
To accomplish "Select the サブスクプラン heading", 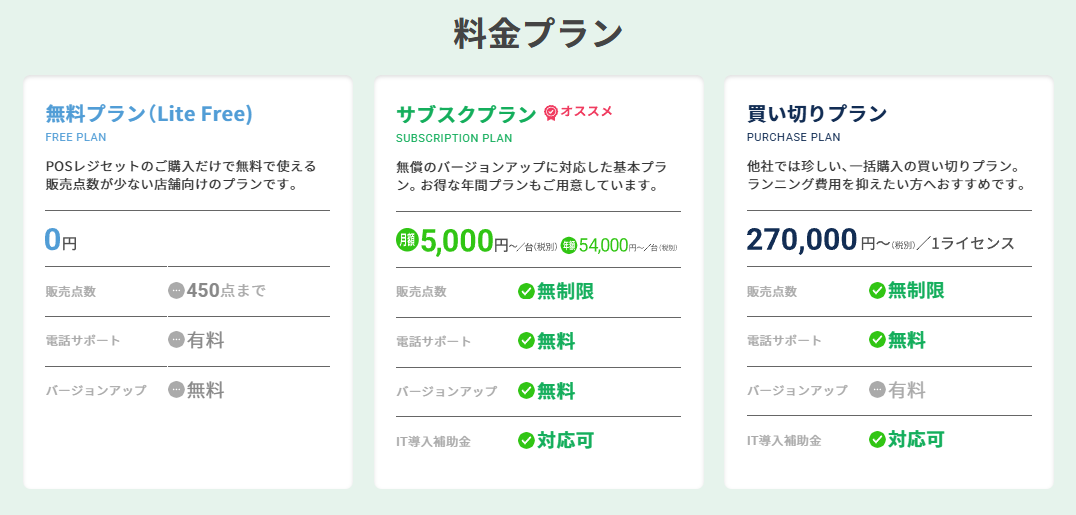I will point(466,114).
